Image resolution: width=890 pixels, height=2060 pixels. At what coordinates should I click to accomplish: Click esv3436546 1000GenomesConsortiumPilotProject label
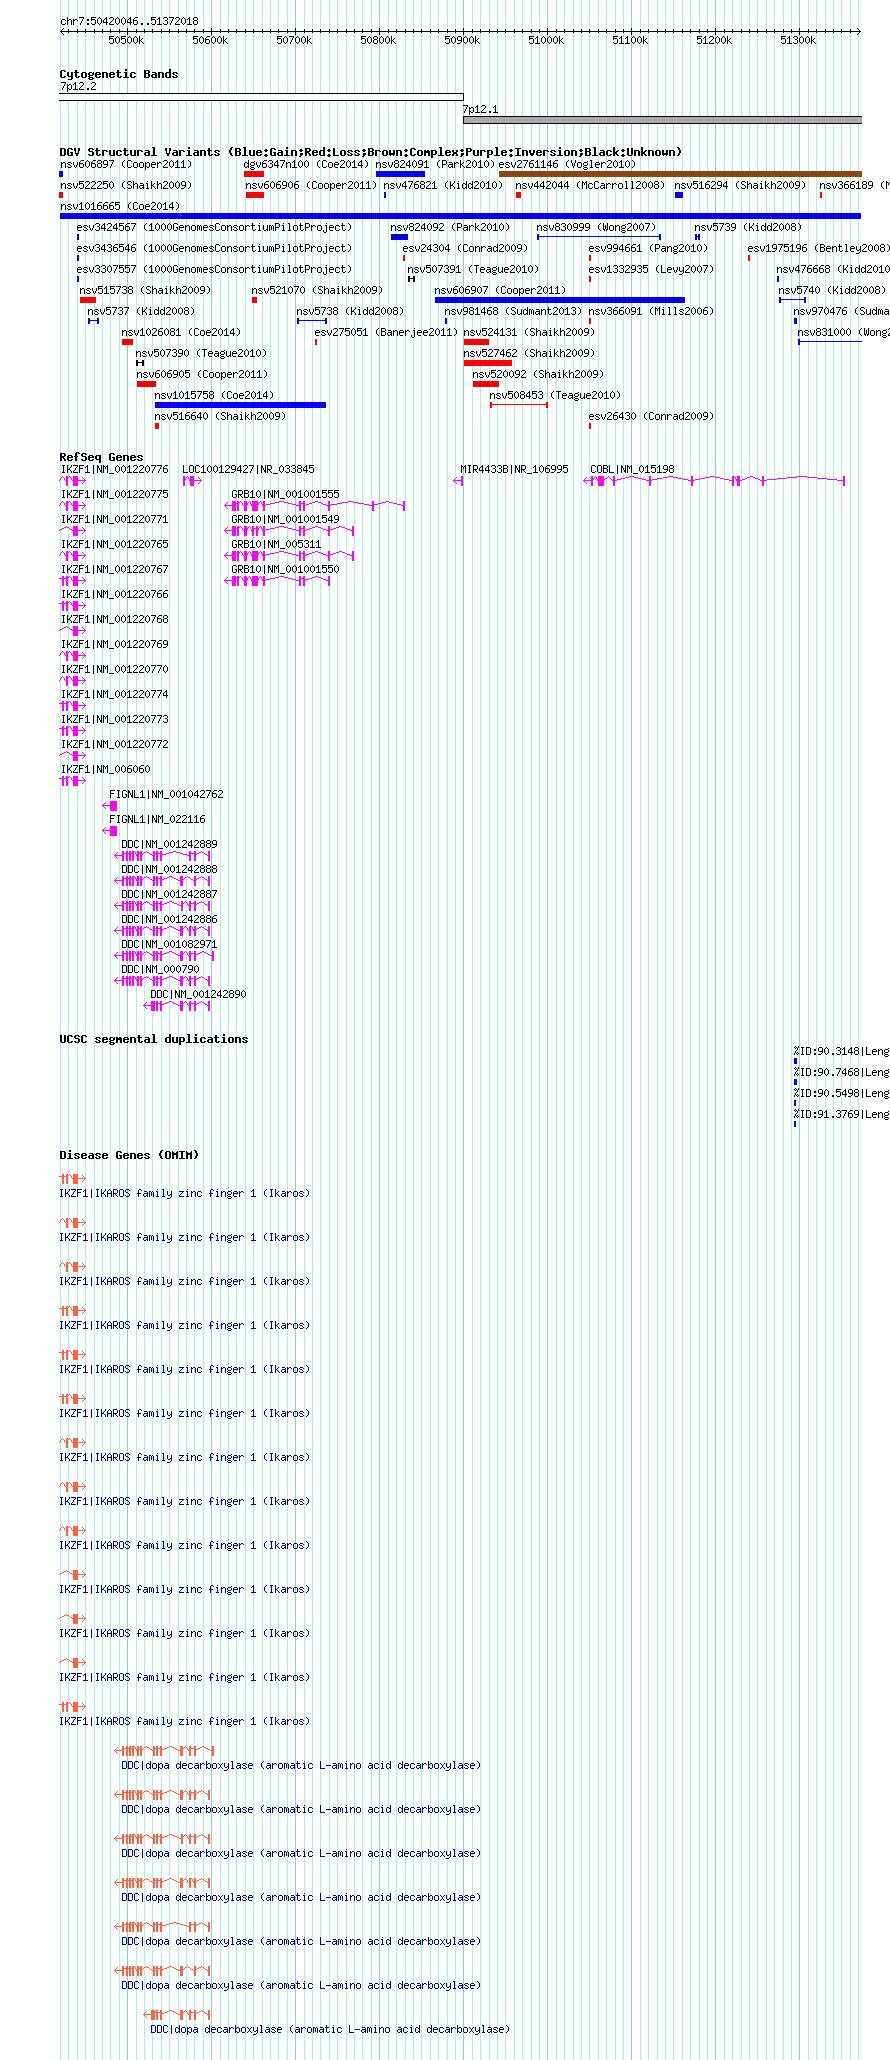click(214, 248)
